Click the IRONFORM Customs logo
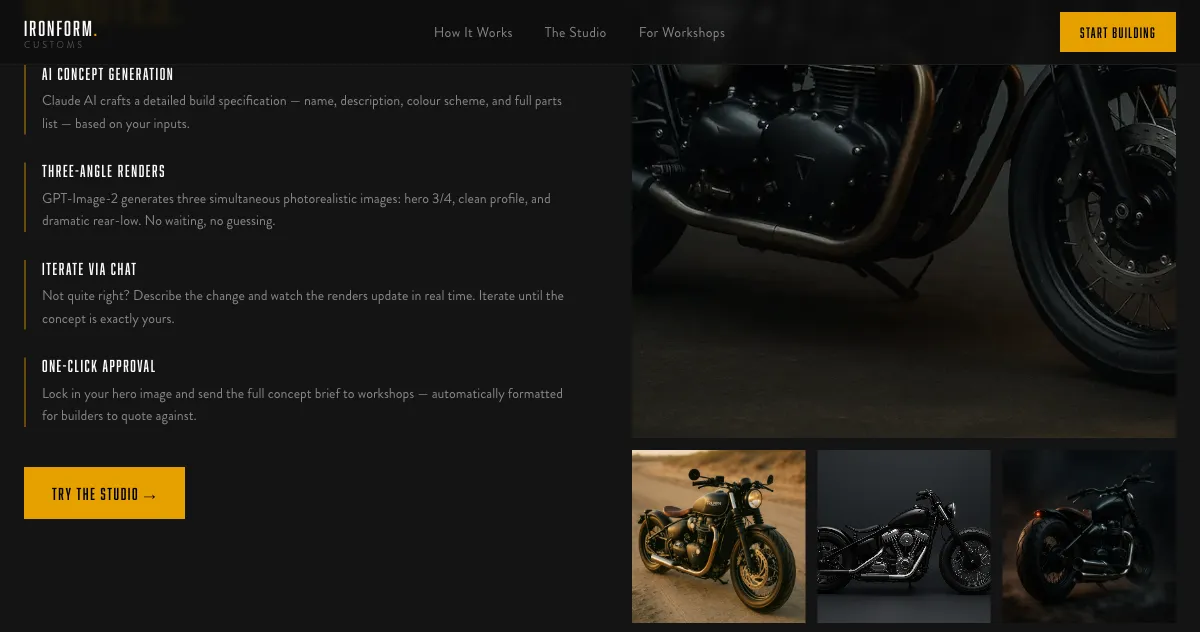 tap(60, 34)
